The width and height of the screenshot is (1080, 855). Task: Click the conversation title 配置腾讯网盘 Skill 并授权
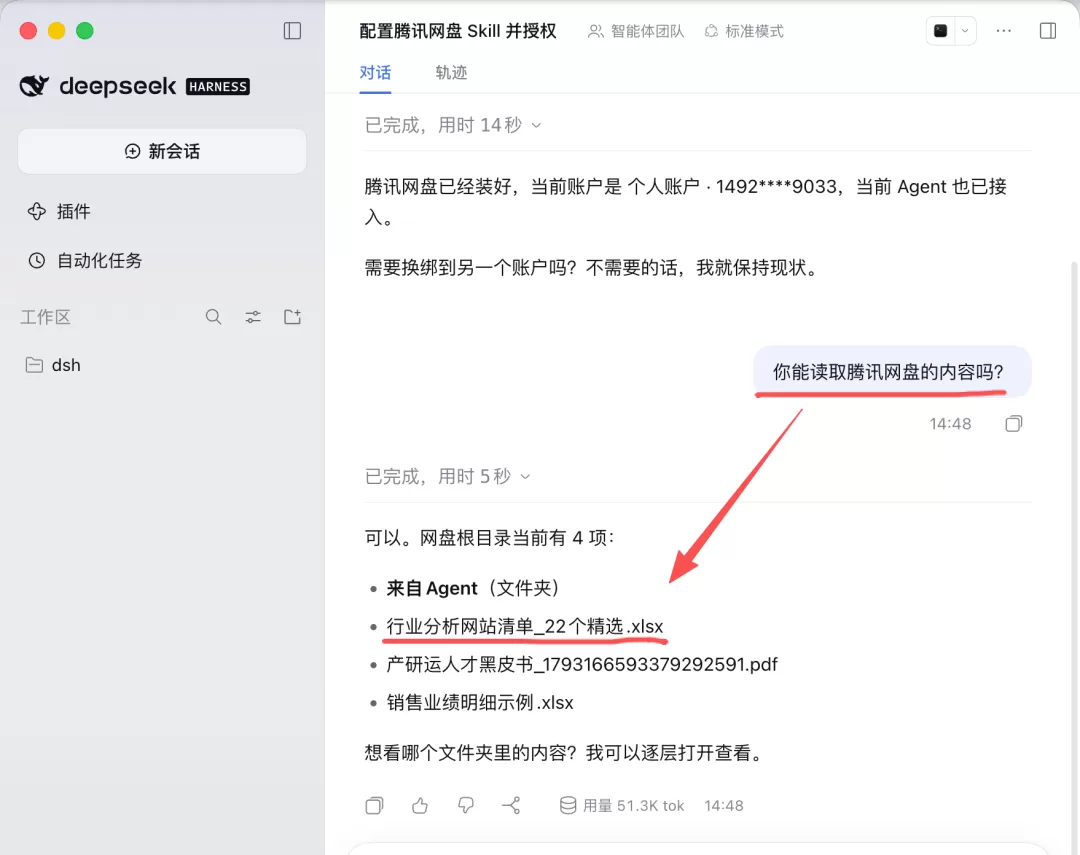(x=458, y=31)
